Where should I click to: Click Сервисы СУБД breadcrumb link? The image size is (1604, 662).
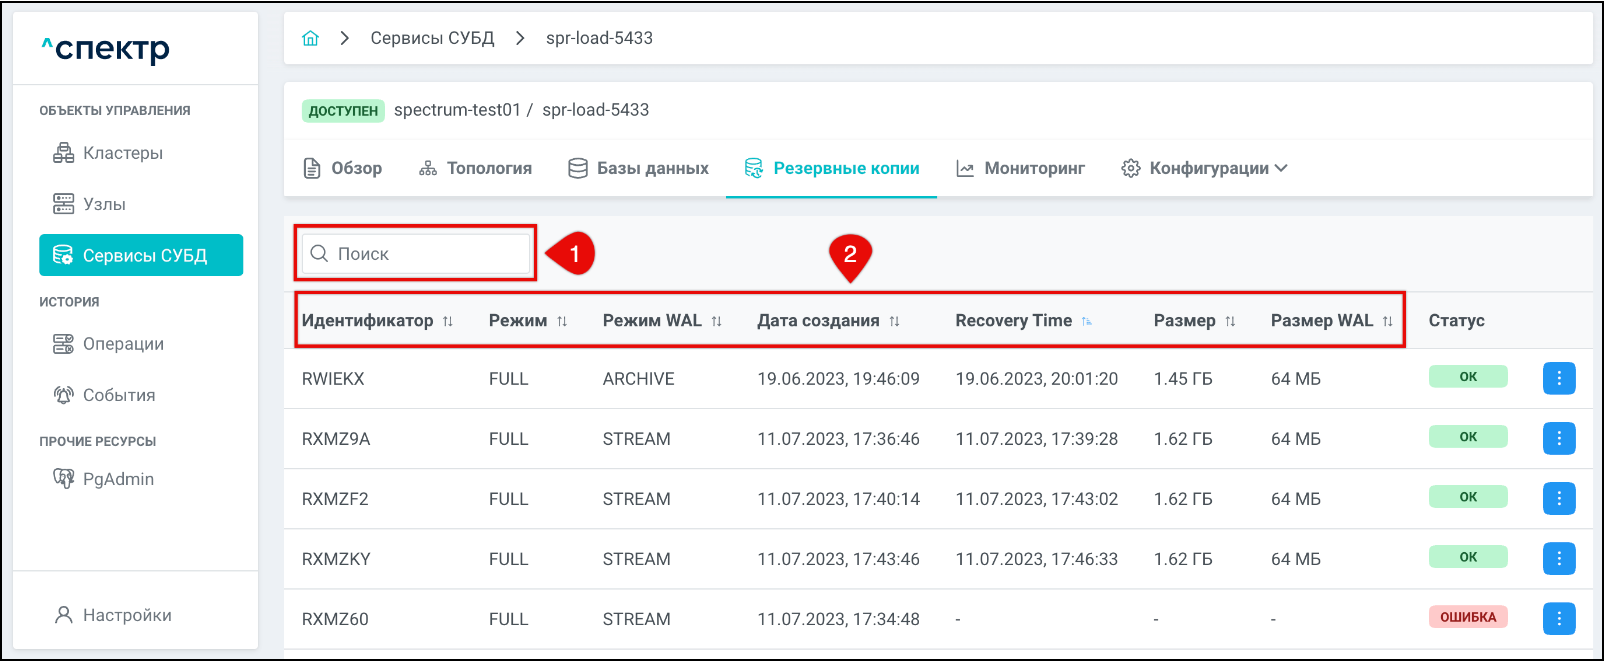(x=432, y=38)
